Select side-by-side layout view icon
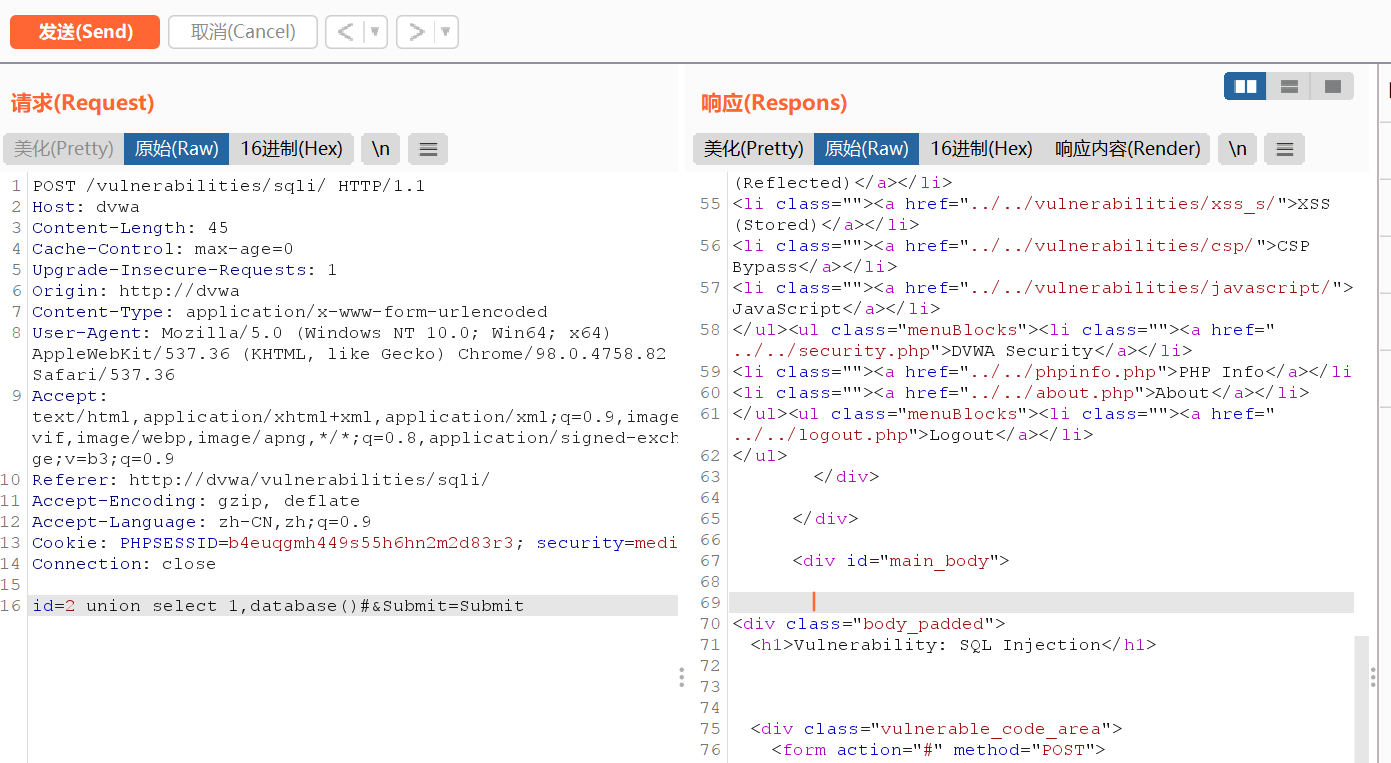 coord(1245,87)
